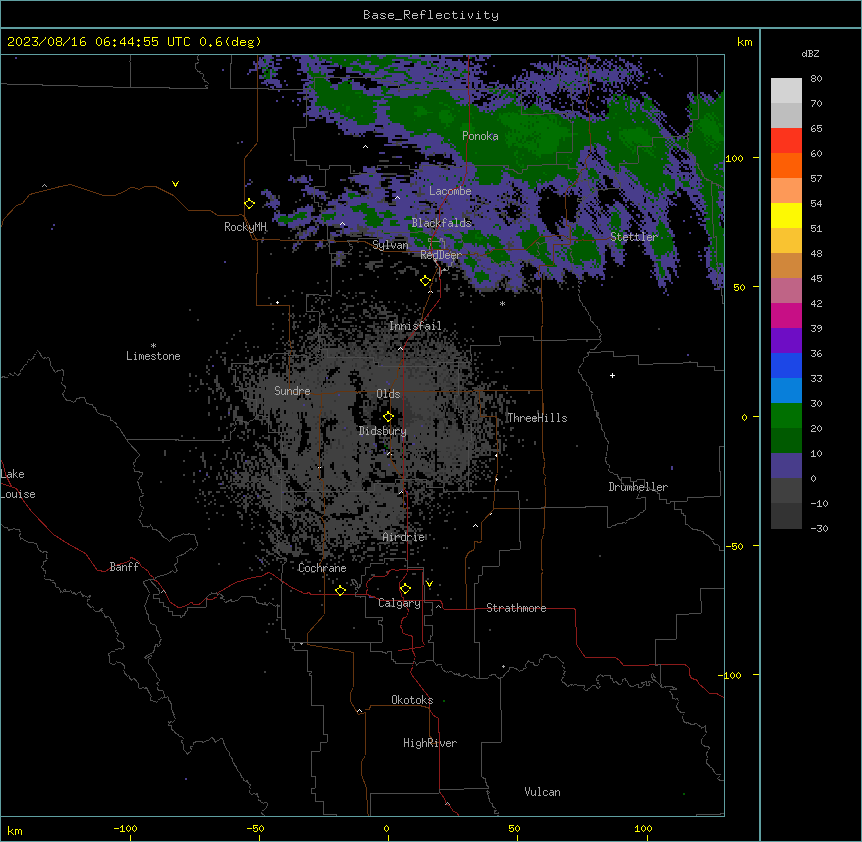Pick the blue 36 dBZ legend swatch
Screen dimensions: 862x842
coord(786,365)
